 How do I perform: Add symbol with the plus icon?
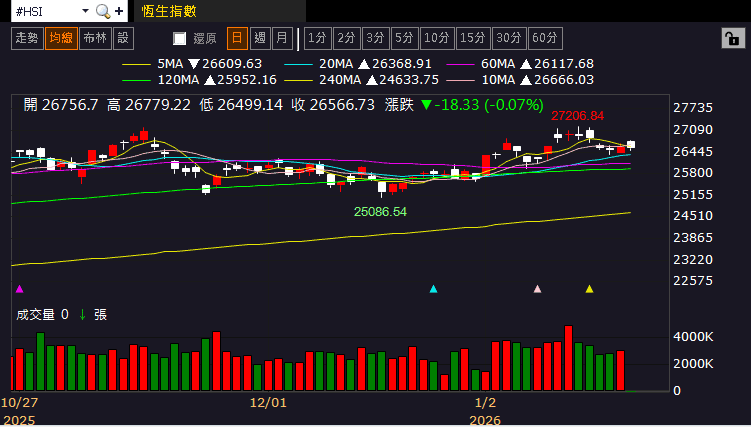pos(119,11)
